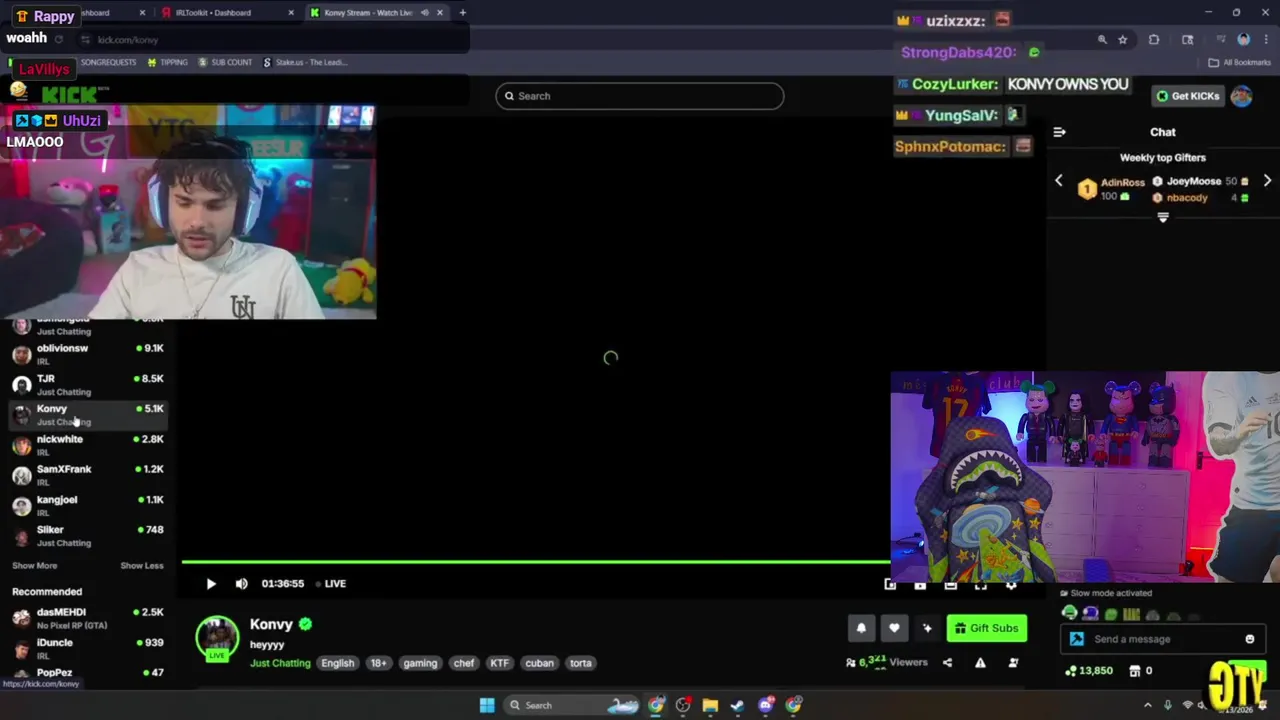Share the Konvy stream
This screenshot has height=720, width=1280.
click(947, 662)
